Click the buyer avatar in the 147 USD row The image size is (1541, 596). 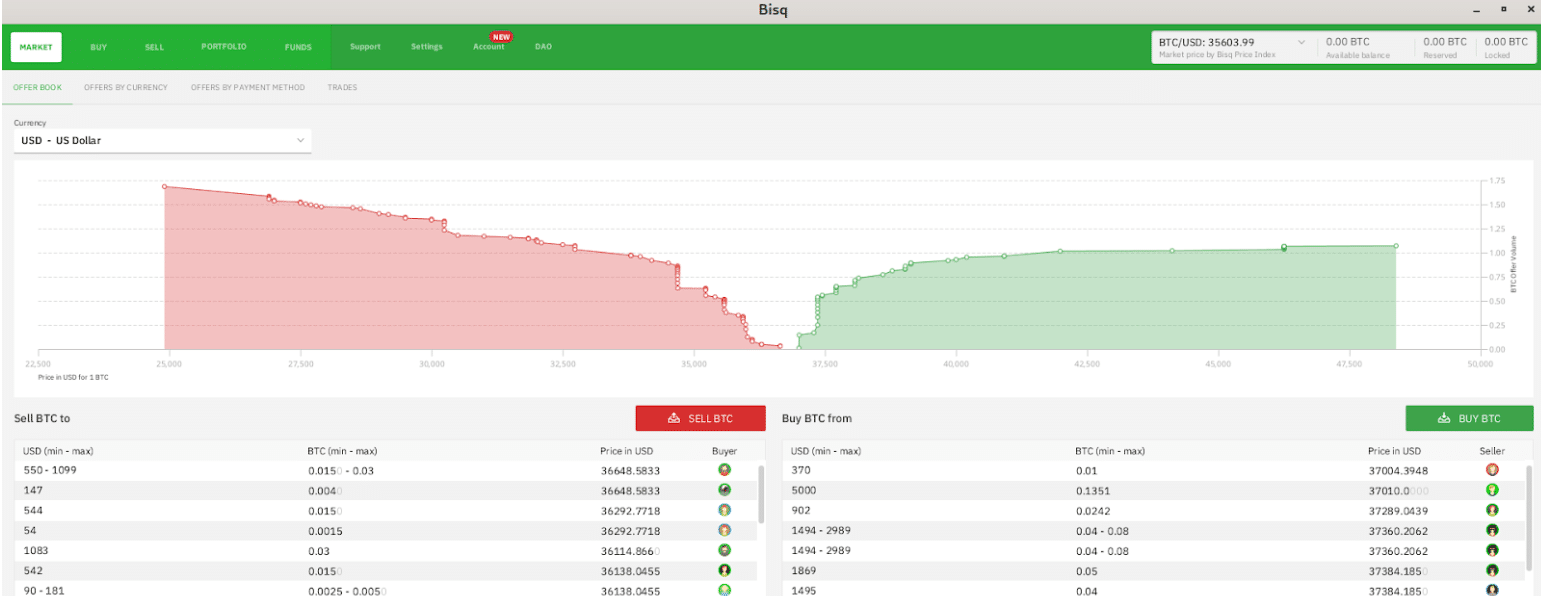tap(724, 490)
